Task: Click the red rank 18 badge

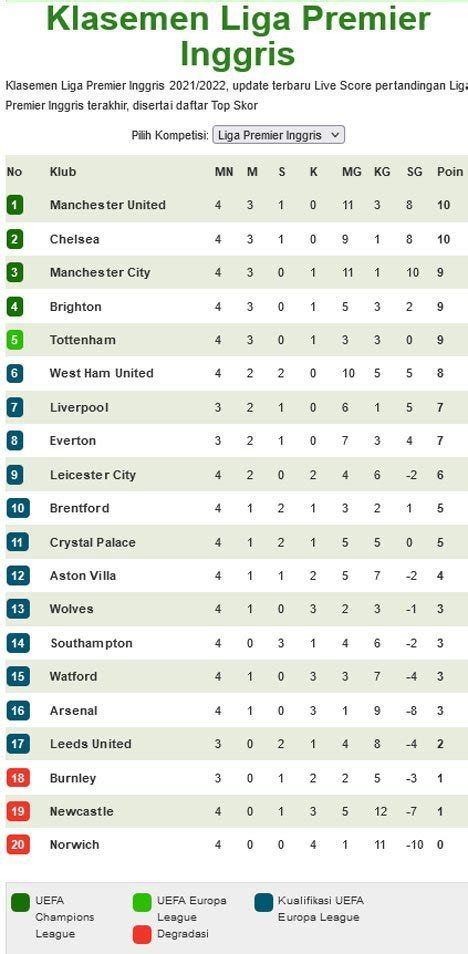Action: click(18, 778)
